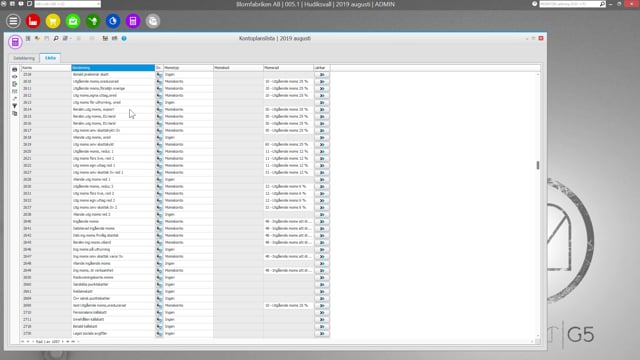Click the highlighted Benämning column header
The image size is (640, 360).
point(113,68)
